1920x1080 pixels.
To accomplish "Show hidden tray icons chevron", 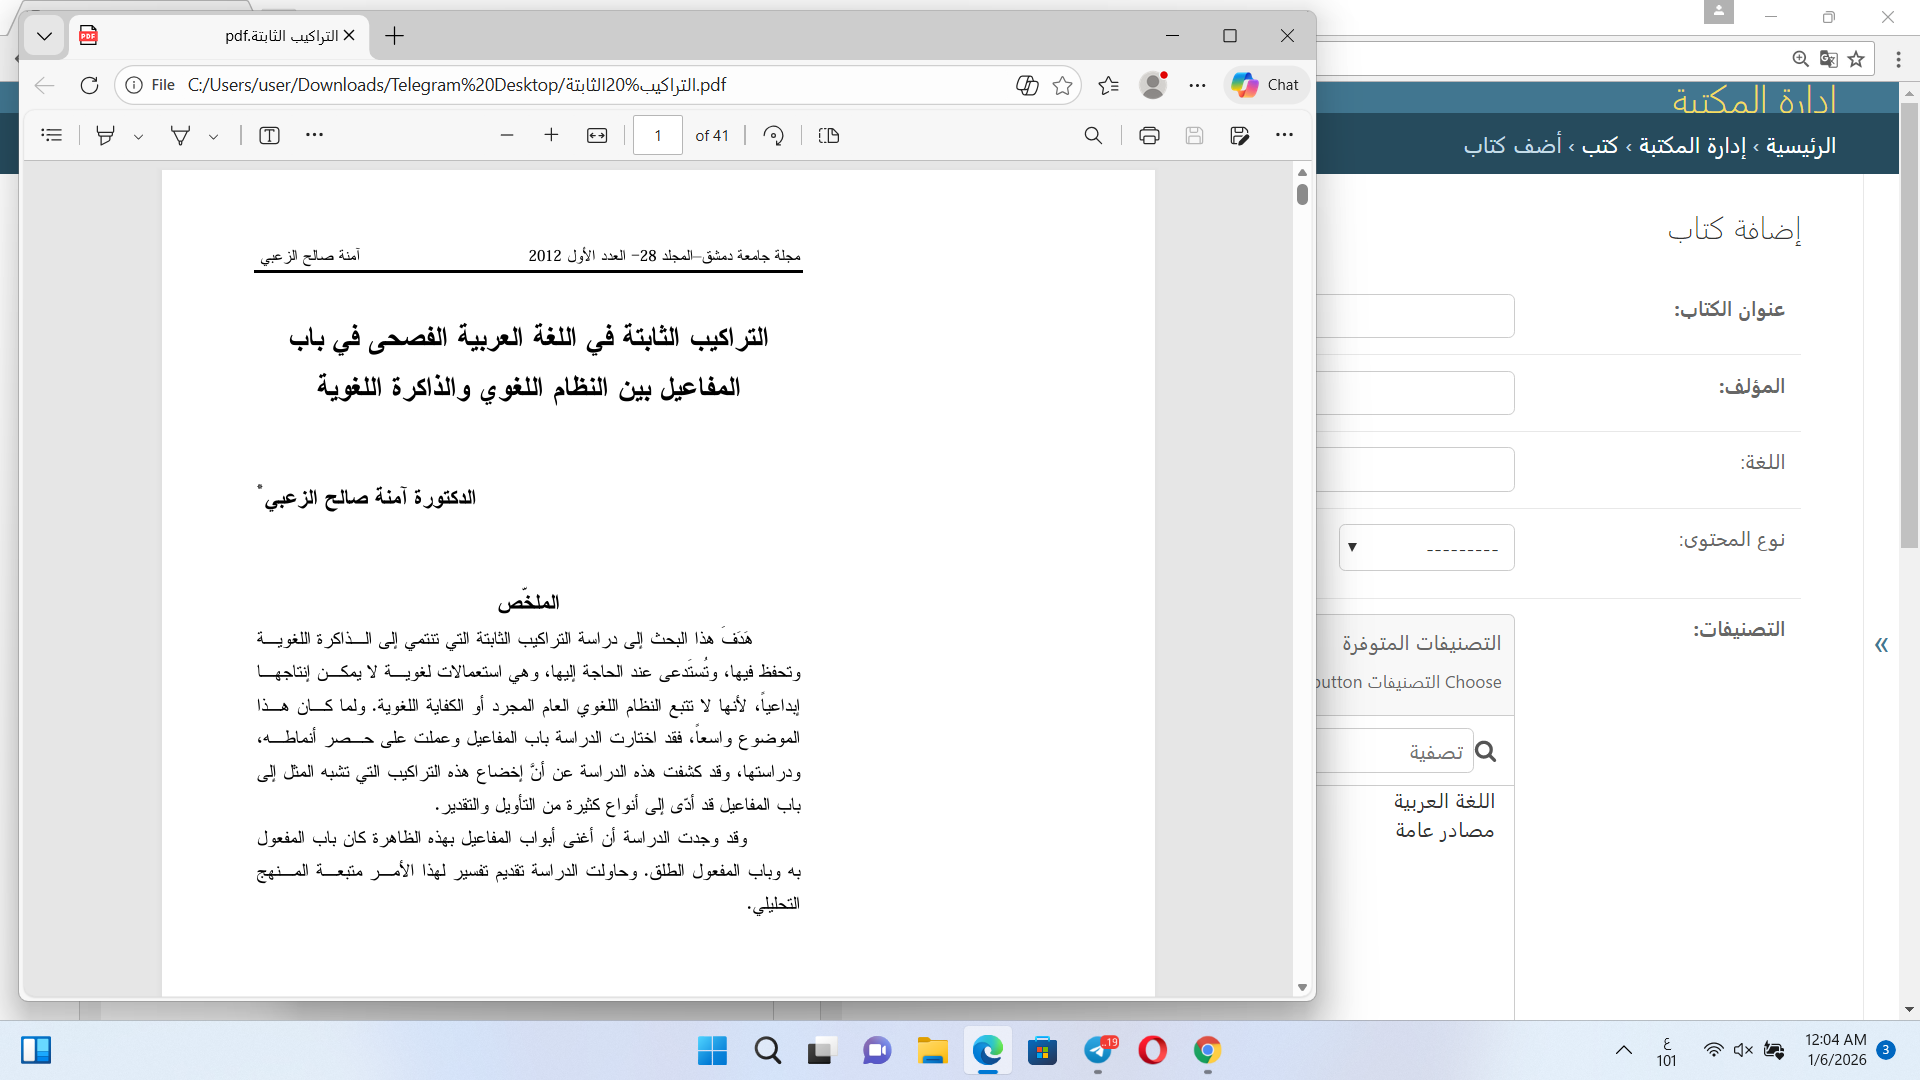I will 1623,1050.
